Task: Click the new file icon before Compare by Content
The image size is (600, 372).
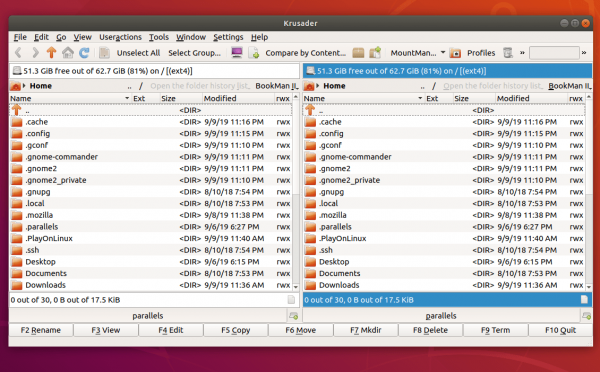Action: (x=254, y=52)
